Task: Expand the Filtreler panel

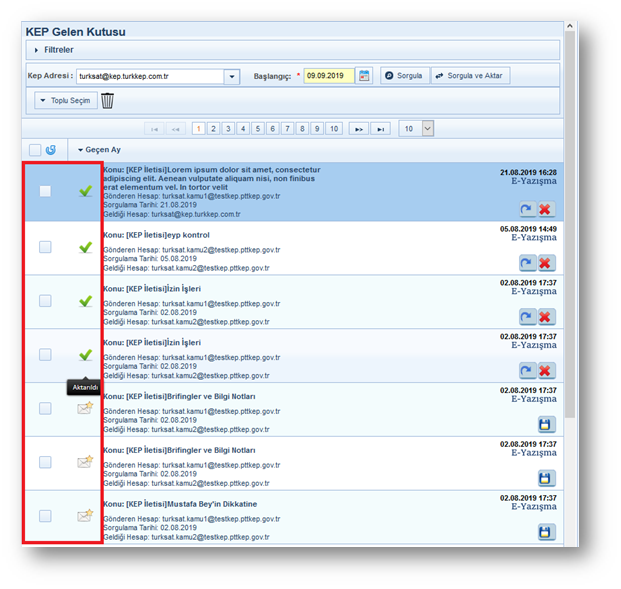Action: pos(55,49)
